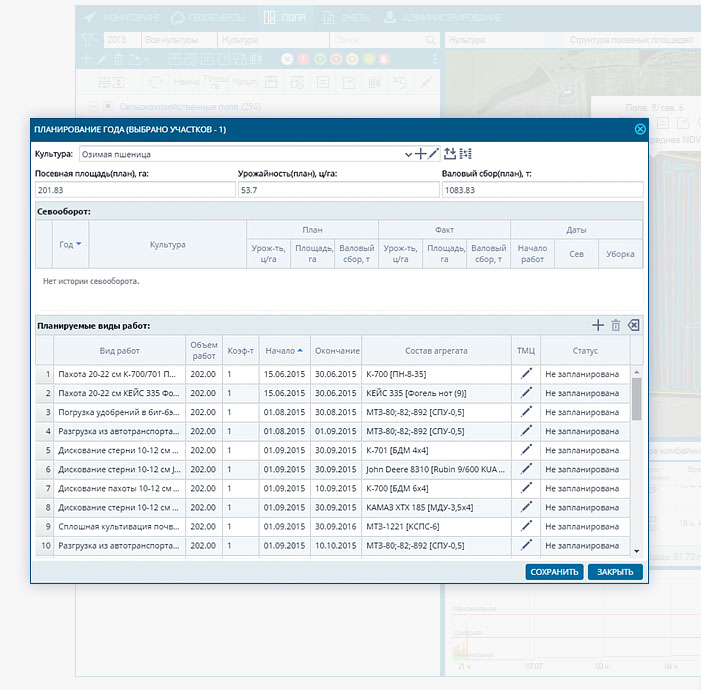The height and width of the screenshot is (690, 701).
Task: Click the works table scrollbar thumb
Action: tap(637, 399)
